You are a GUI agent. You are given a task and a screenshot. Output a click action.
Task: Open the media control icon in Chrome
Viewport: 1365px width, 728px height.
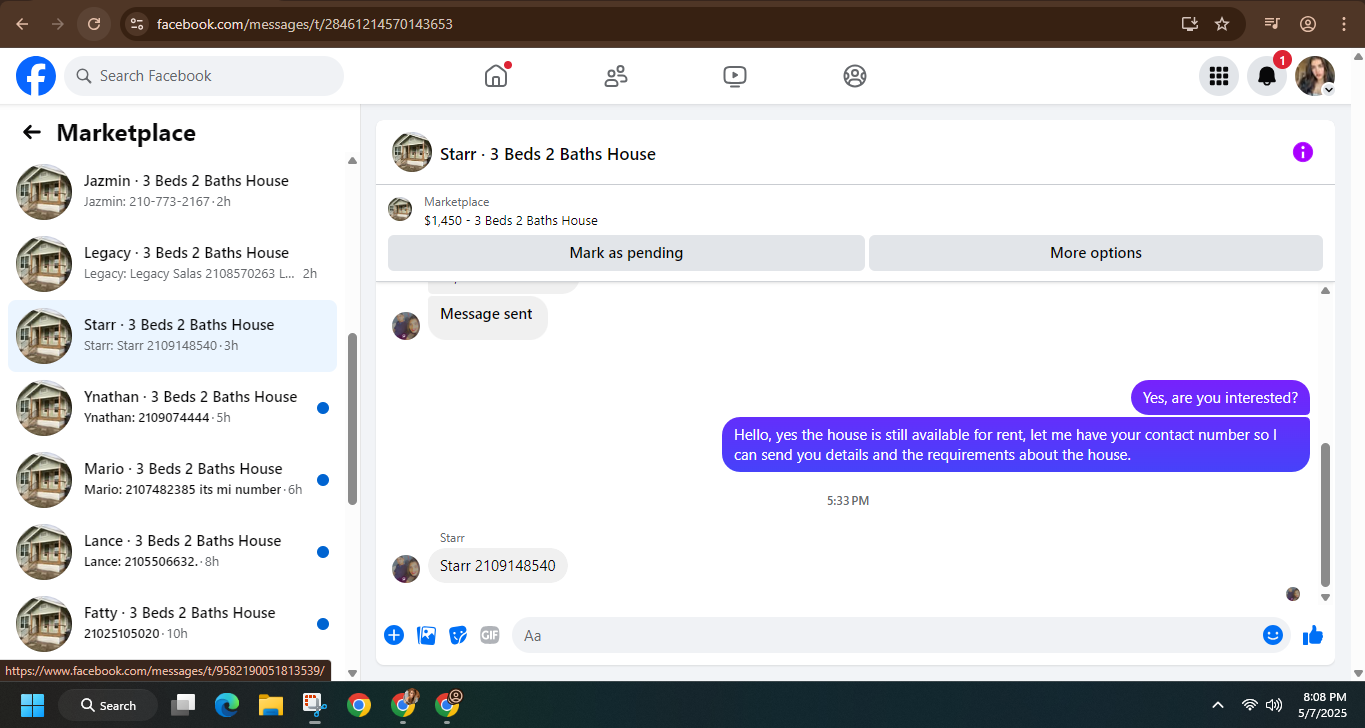click(1272, 23)
